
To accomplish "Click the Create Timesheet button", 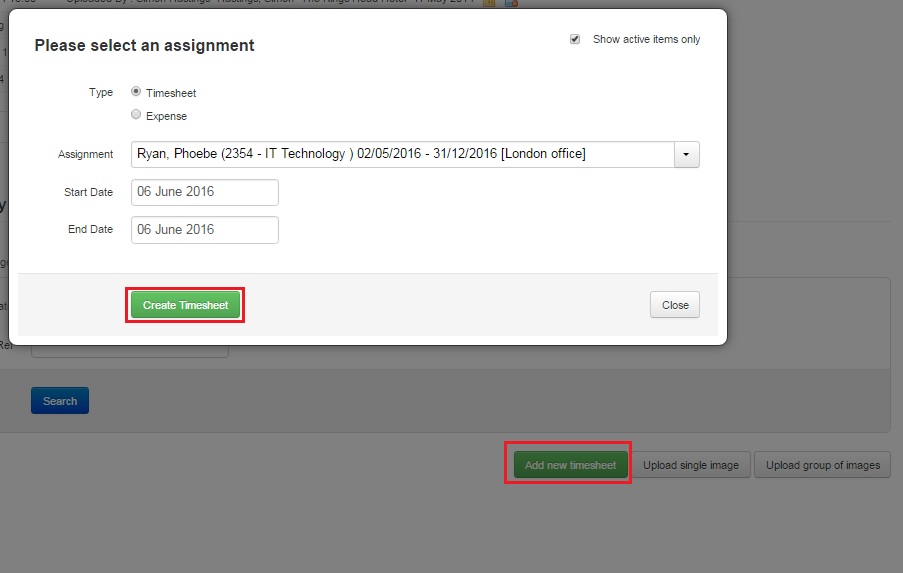I will tap(185, 305).
